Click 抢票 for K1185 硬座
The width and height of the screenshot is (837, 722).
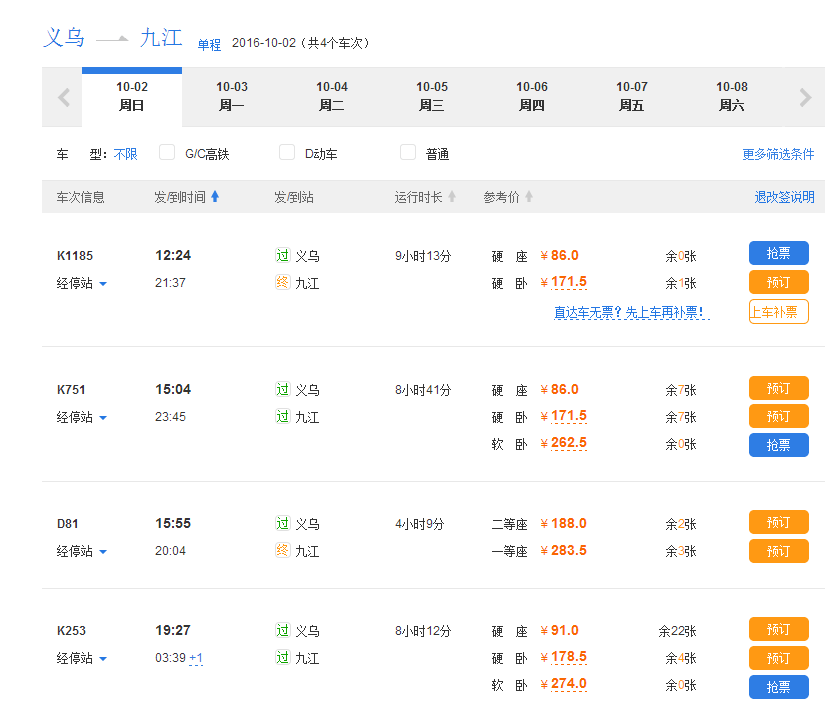[x=778, y=253]
